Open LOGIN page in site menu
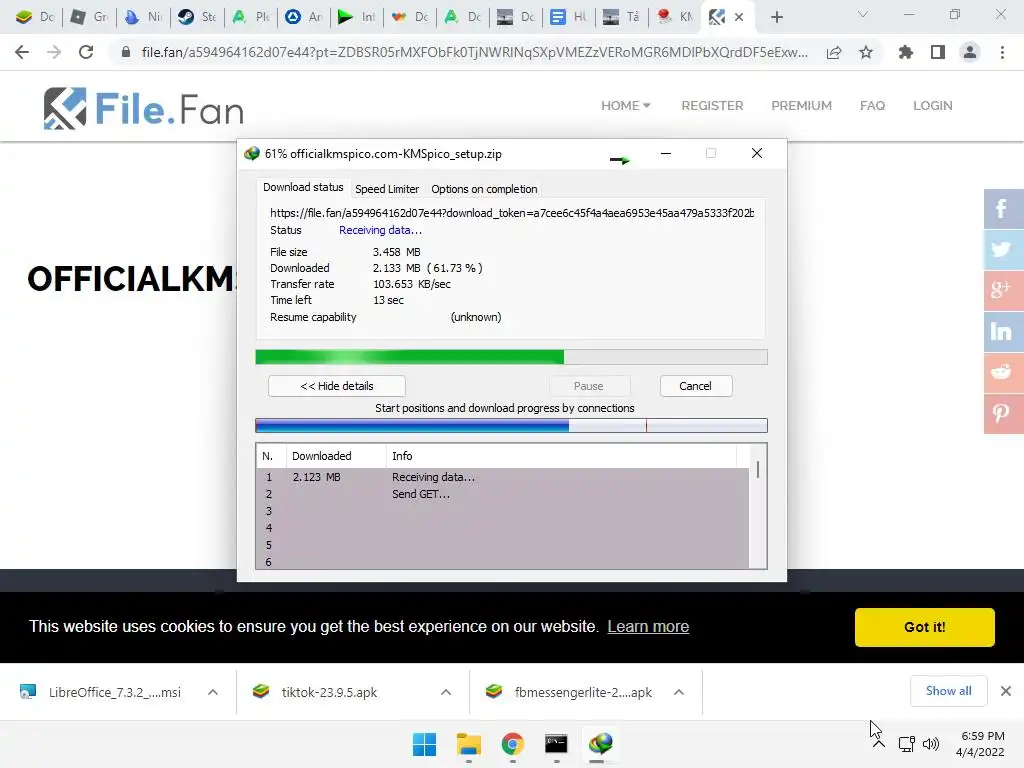 pyautogui.click(x=933, y=106)
